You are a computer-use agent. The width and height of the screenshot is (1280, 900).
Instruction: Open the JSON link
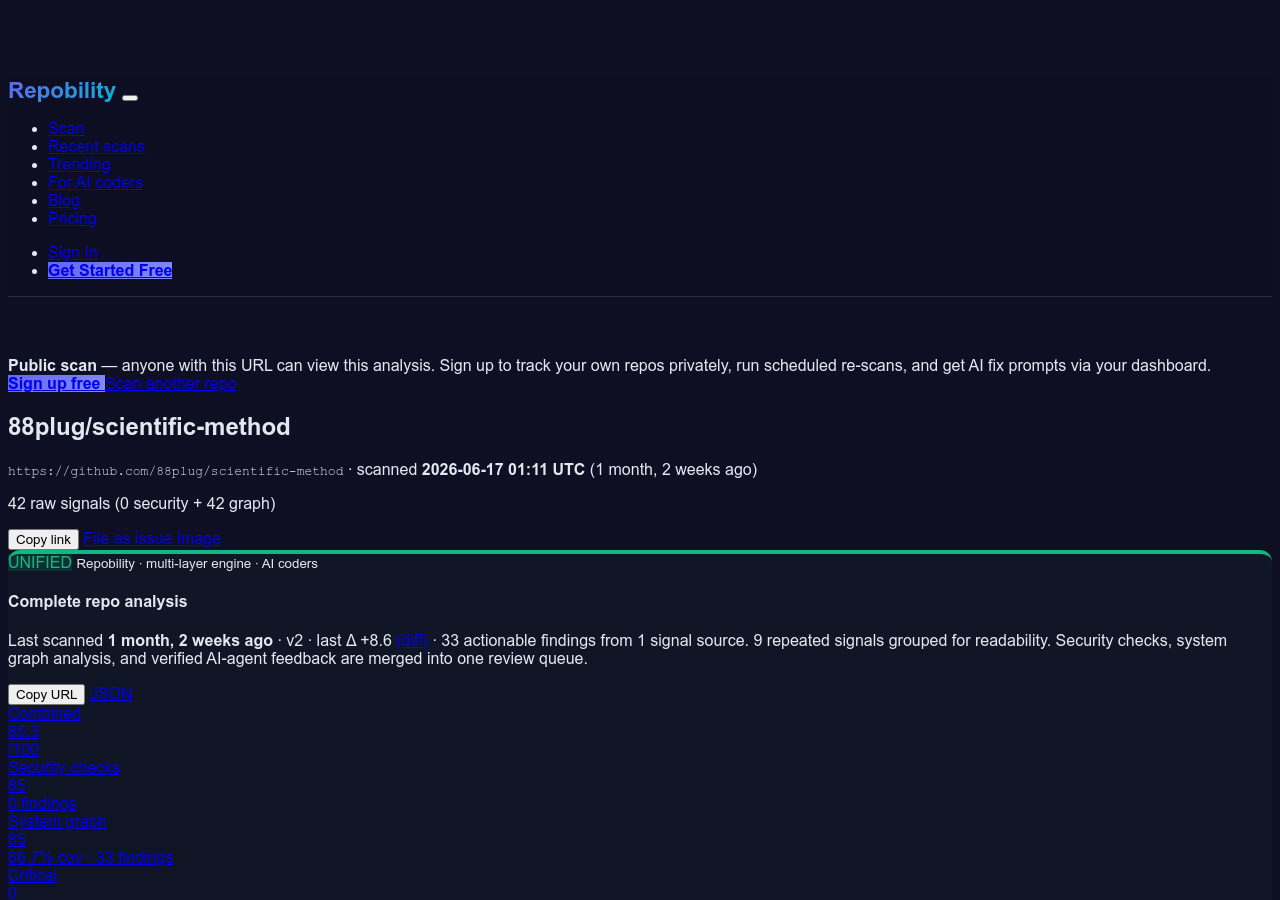[111, 693]
